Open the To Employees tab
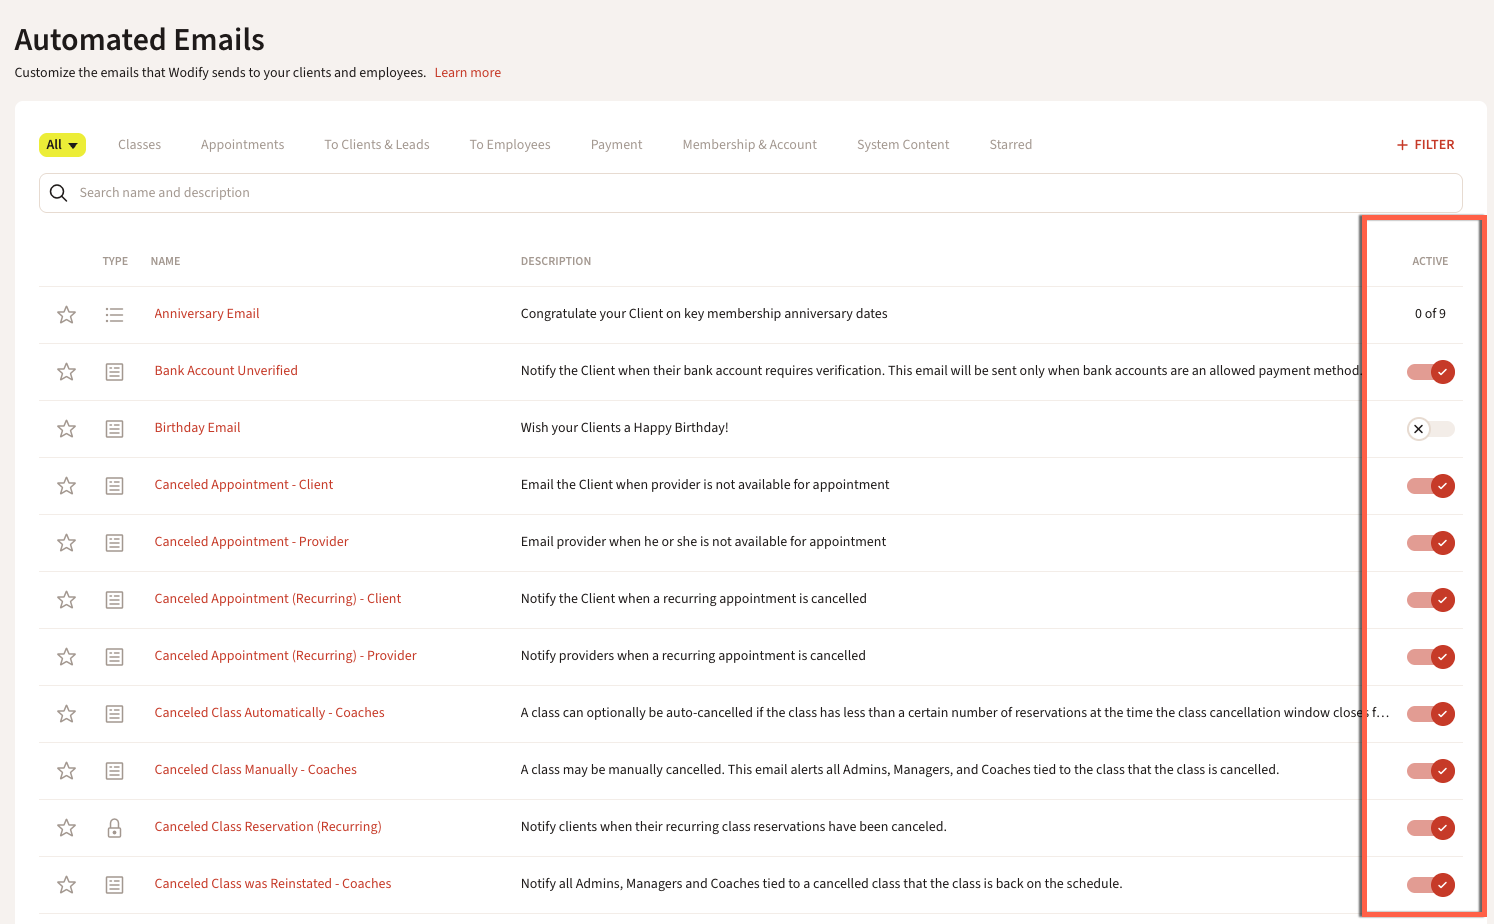Screen dimensions: 1494x924 tap(510, 145)
